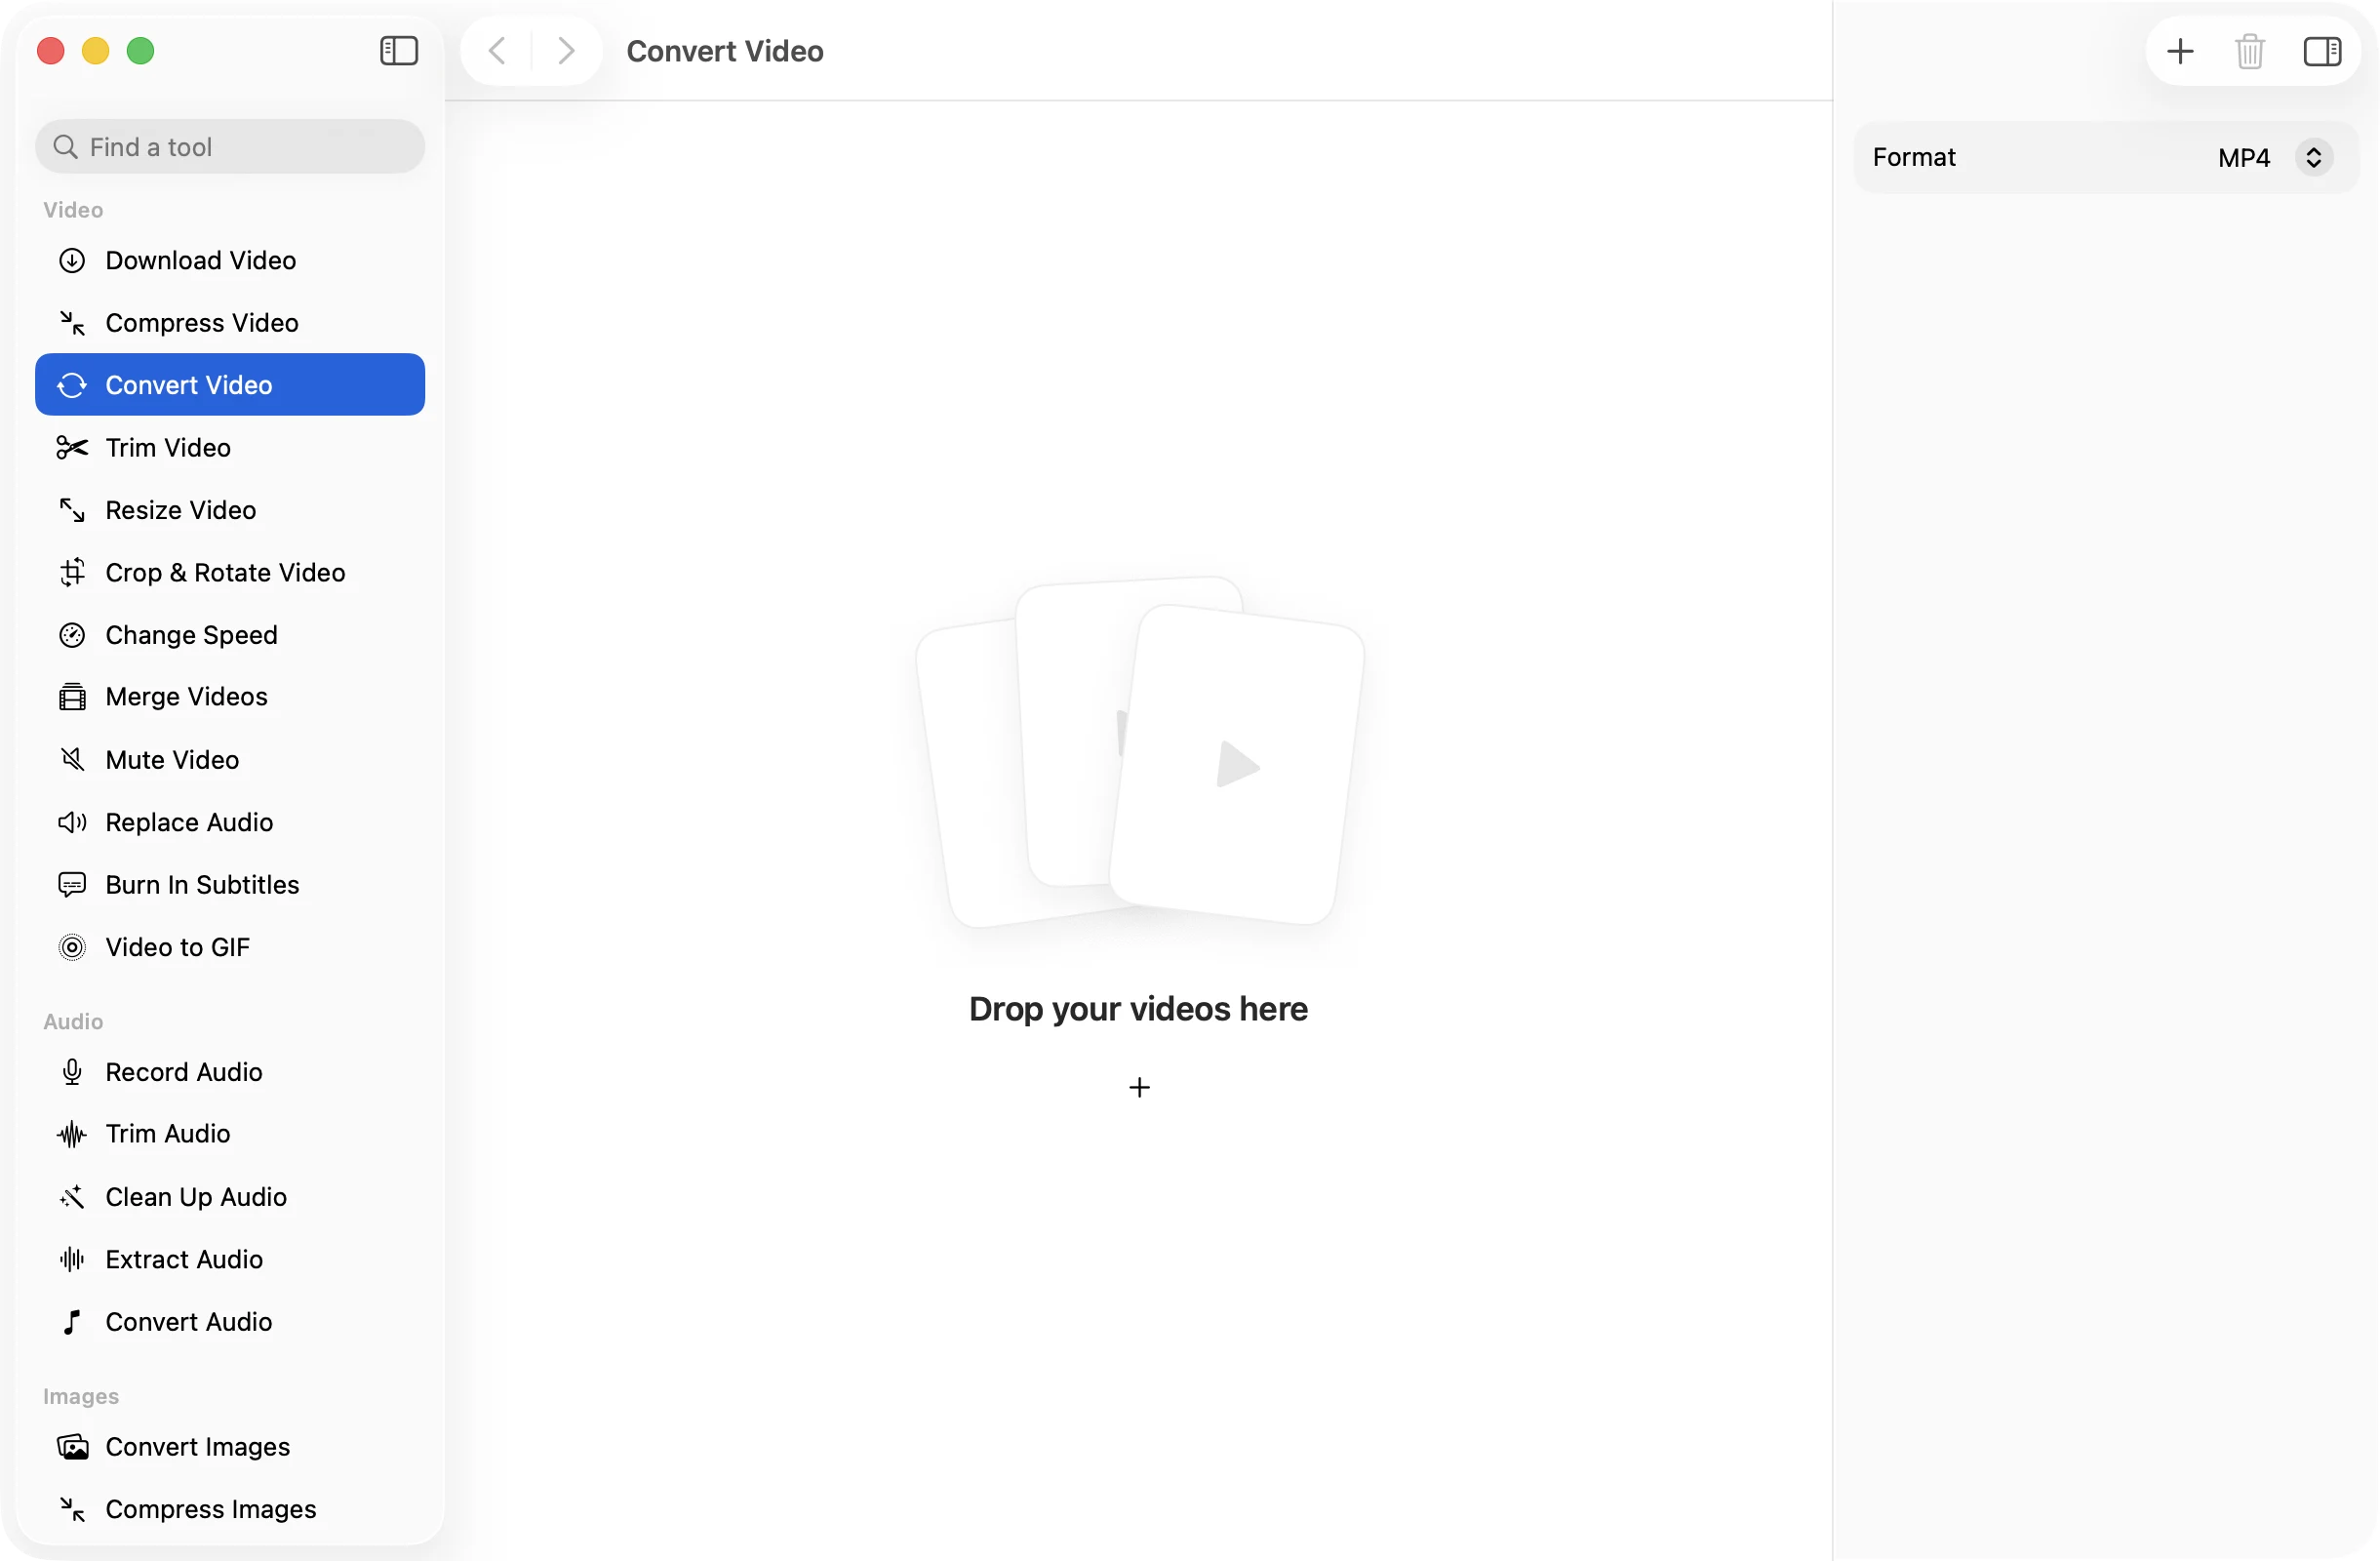The width and height of the screenshot is (2380, 1561).
Task: Switch to Trim Video tool
Action: (230, 448)
